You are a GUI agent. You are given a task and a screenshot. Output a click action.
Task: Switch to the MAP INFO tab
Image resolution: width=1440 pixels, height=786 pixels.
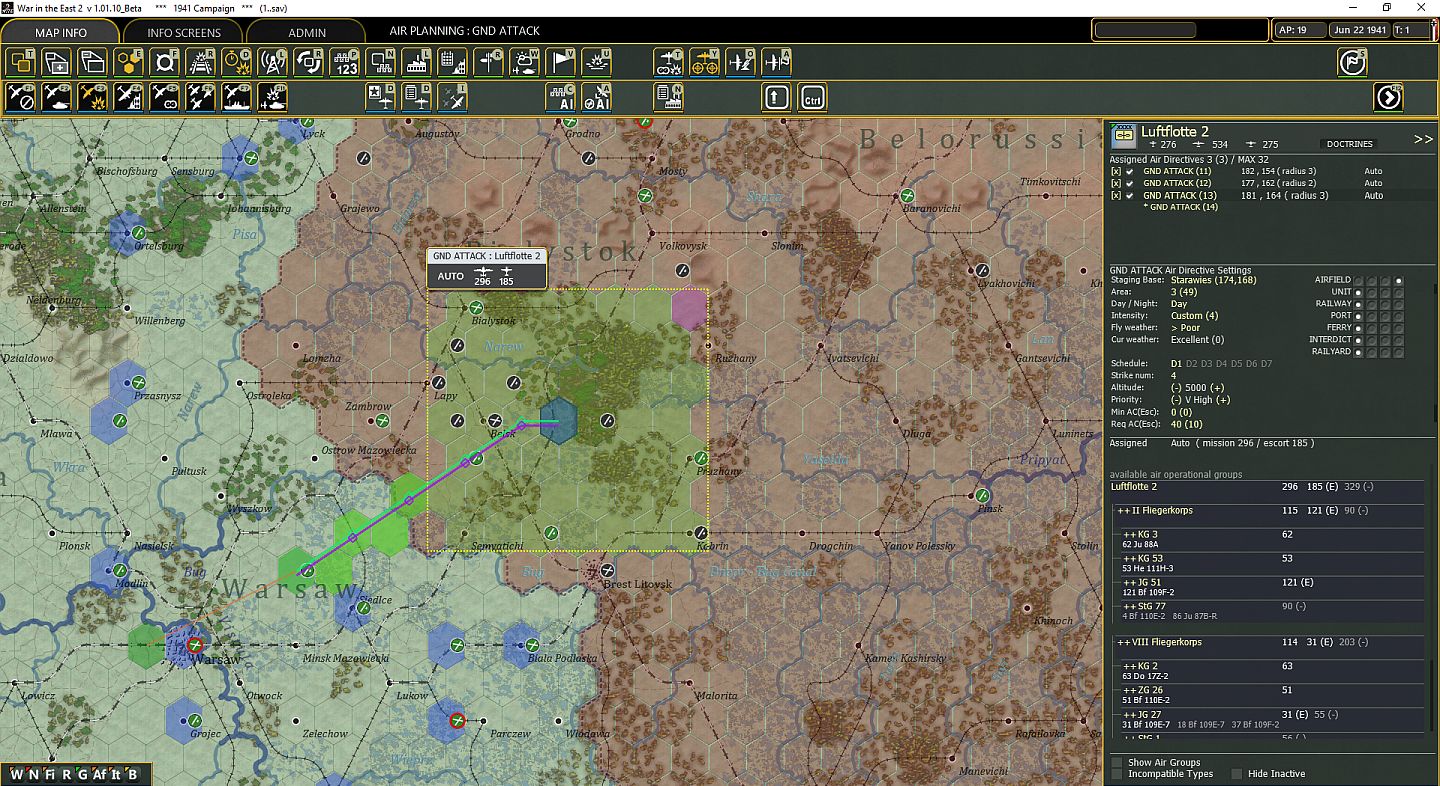click(x=61, y=32)
